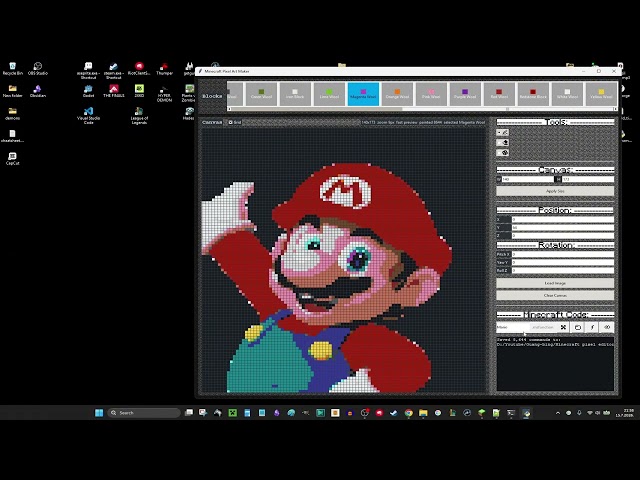Click the Minecraft code output console
The image size is (640, 480).
[x=555, y=363]
